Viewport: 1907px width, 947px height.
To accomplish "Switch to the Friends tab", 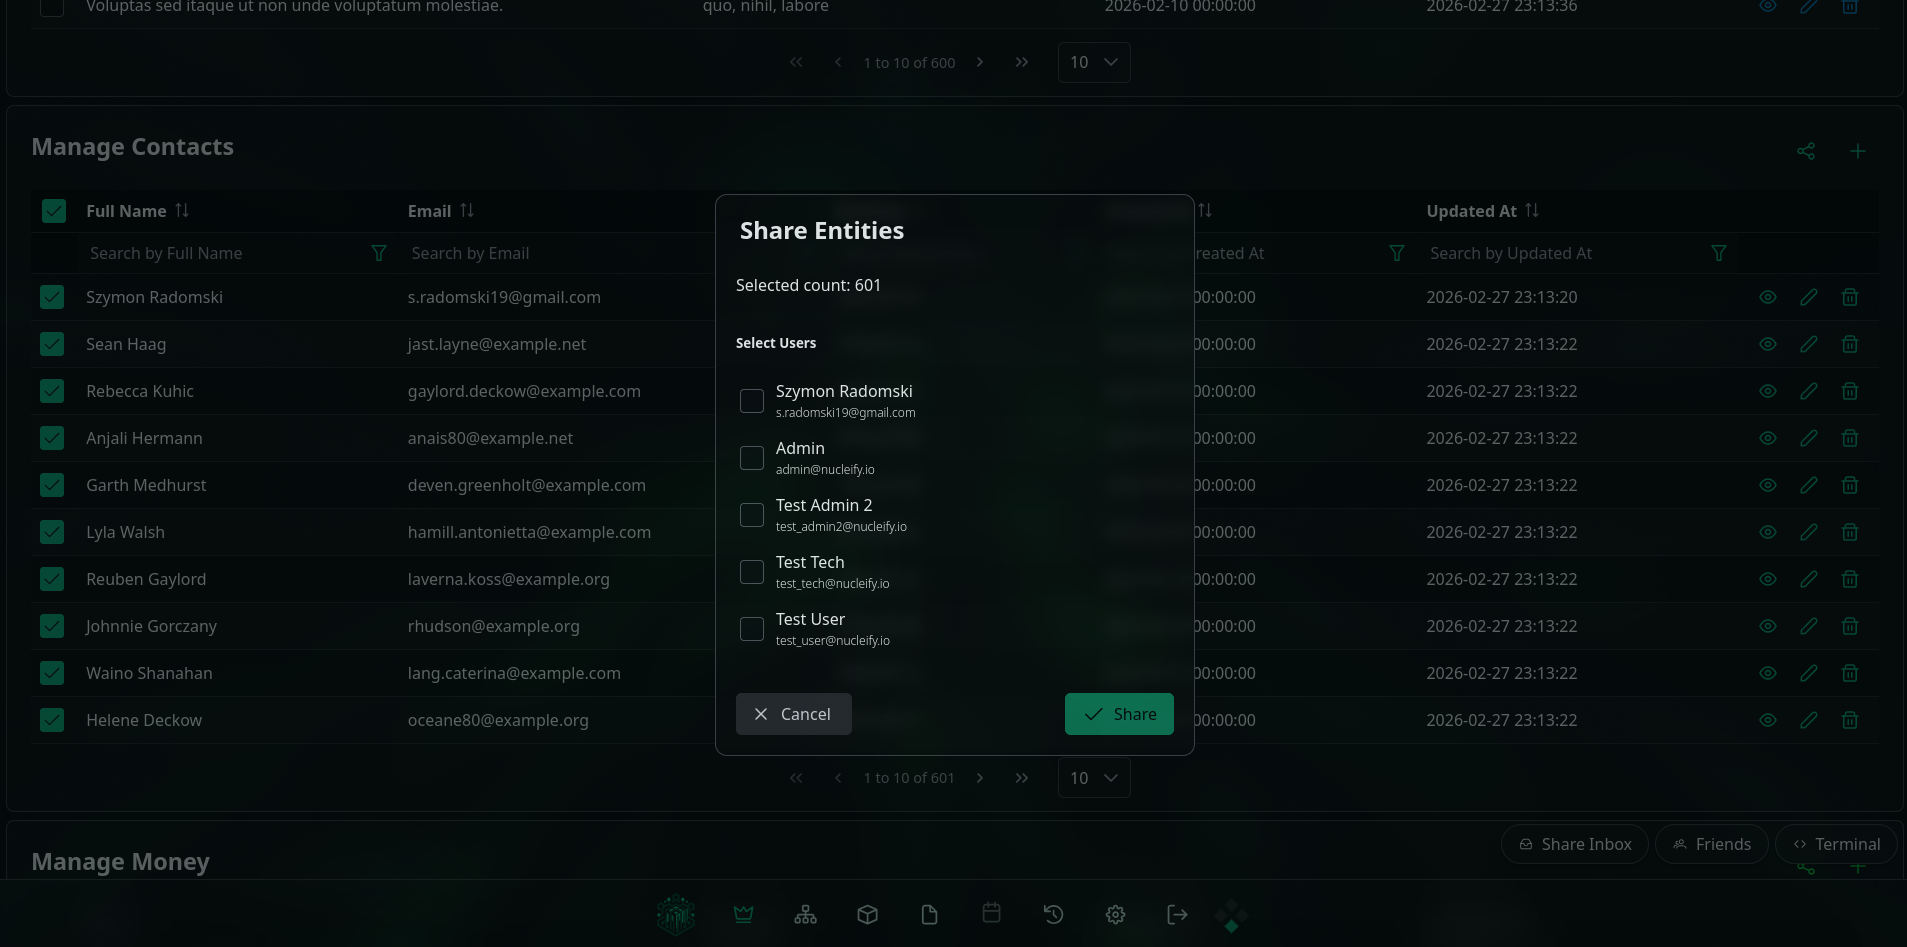I will (1712, 844).
